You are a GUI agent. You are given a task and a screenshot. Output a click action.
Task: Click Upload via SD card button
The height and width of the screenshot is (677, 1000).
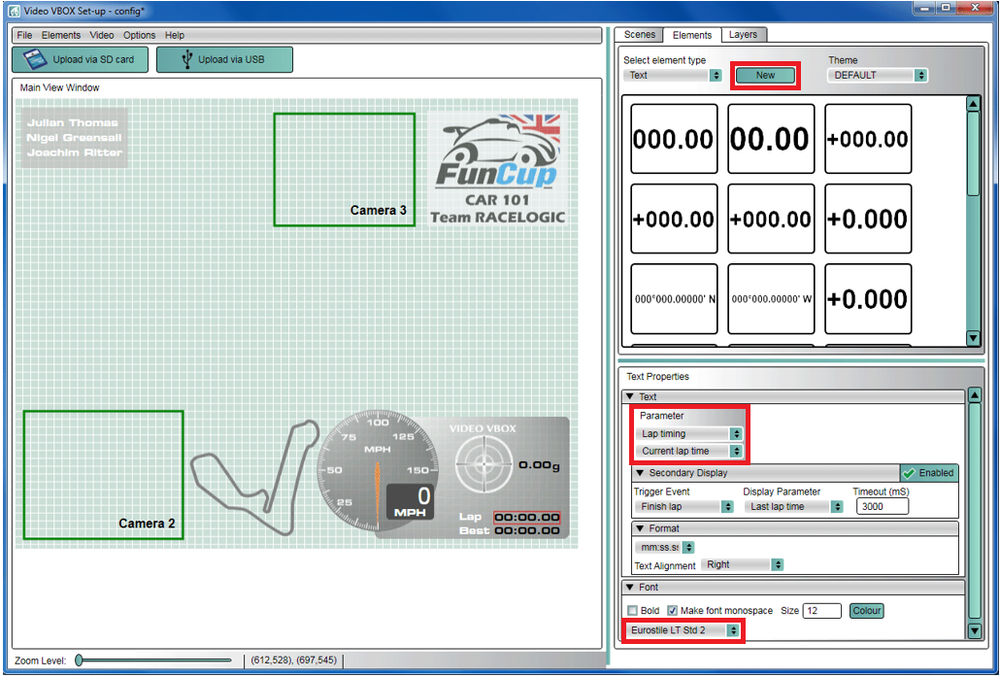coord(83,59)
